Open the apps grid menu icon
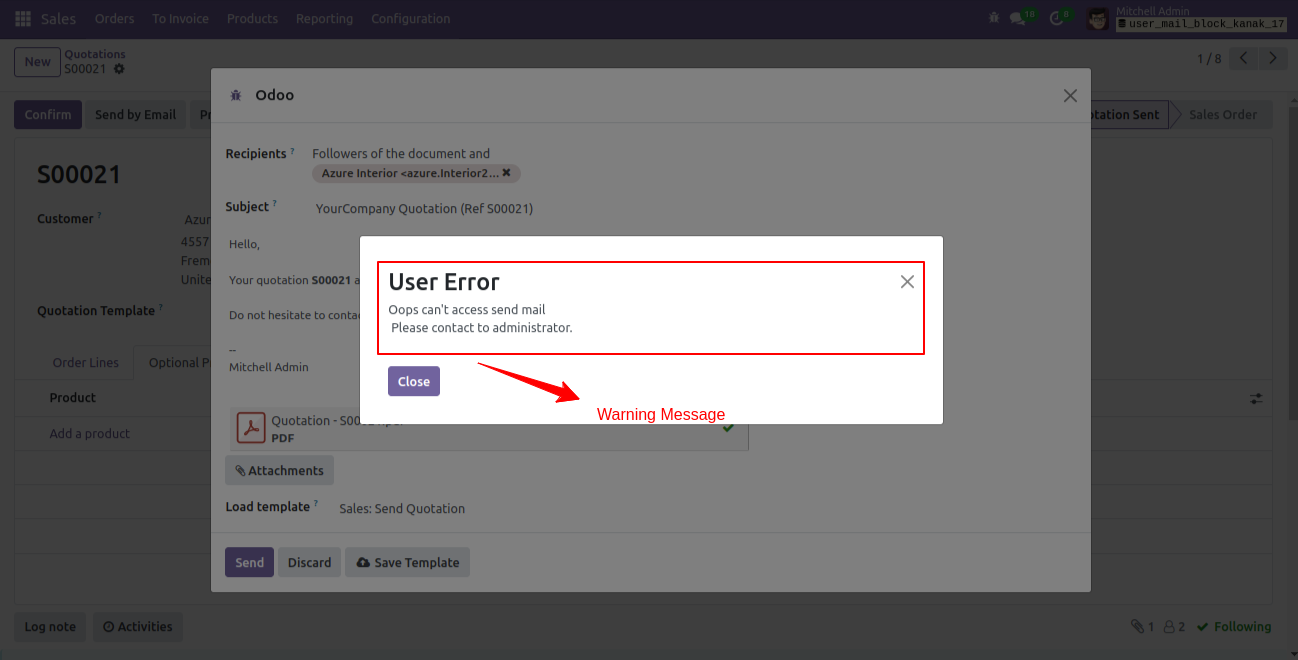This screenshot has width=1298, height=660. pyautogui.click(x=22, y=19)
